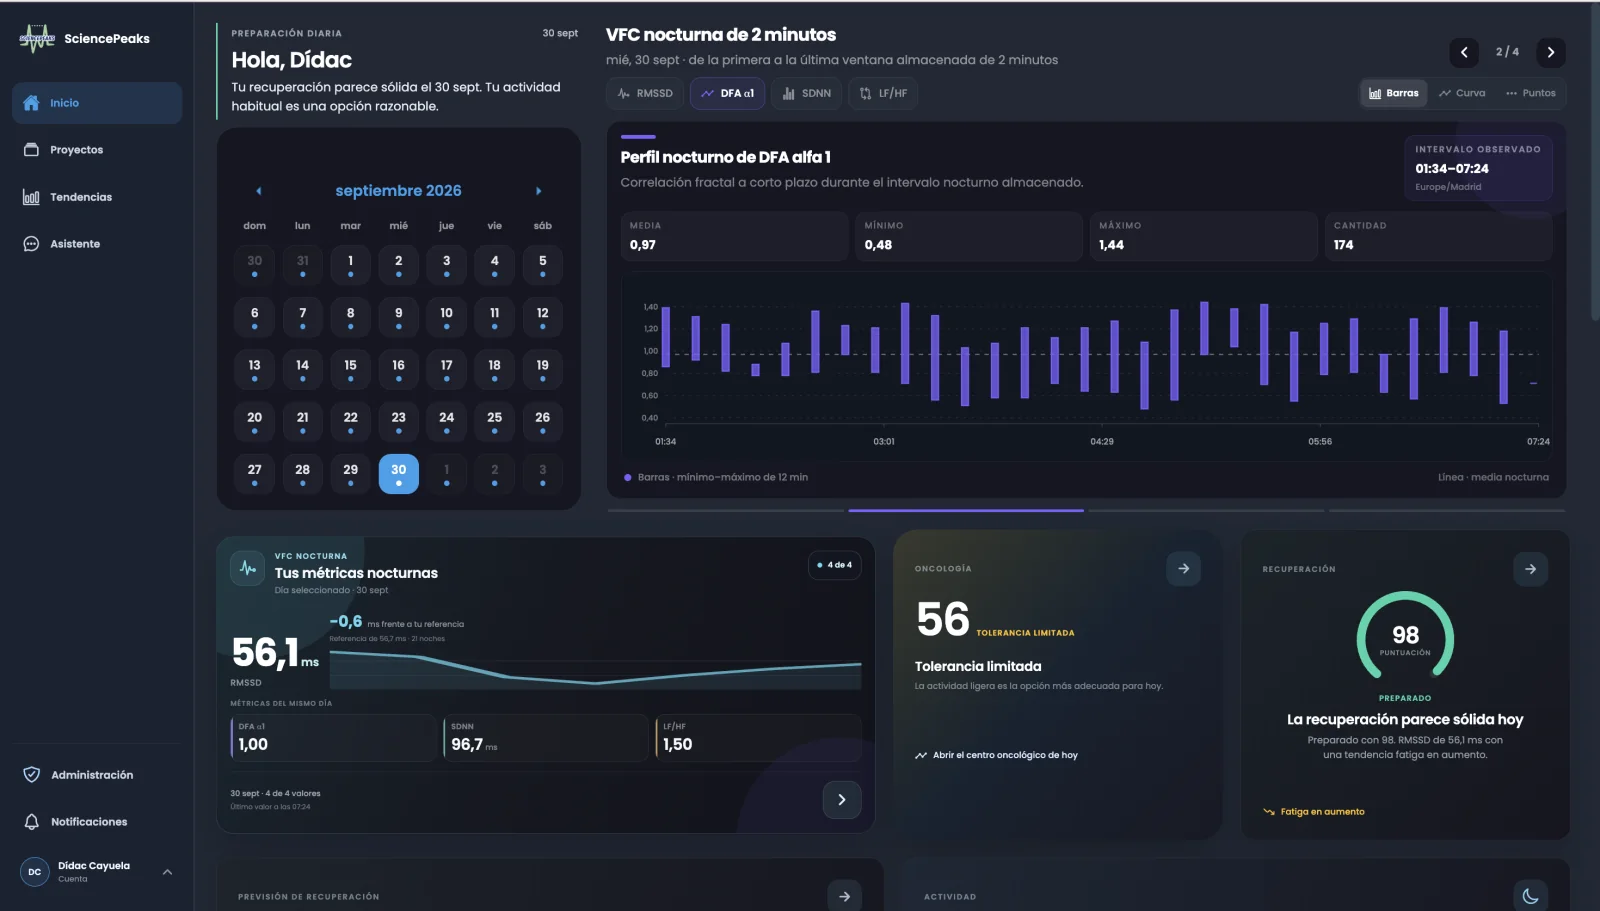
Task: Select the LF/HF 1,50 metric card
Action: (x=759, y=738)
